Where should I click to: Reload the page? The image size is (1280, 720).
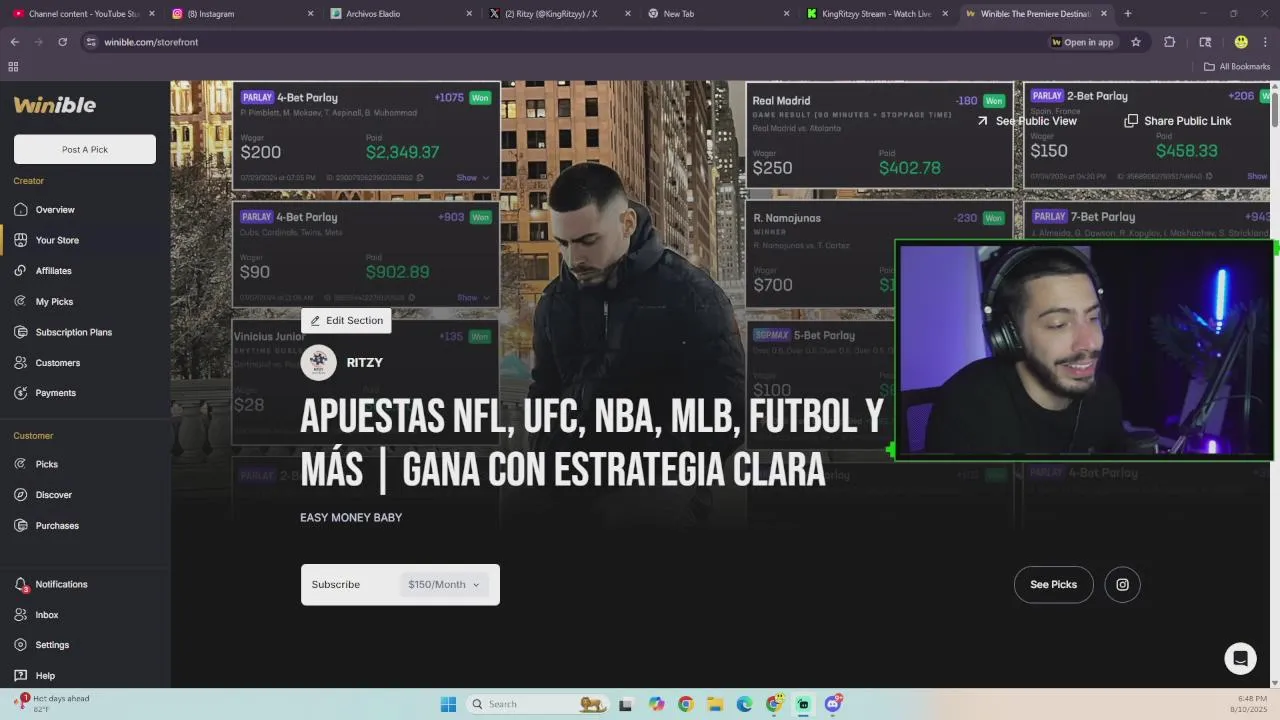point(63,42)
